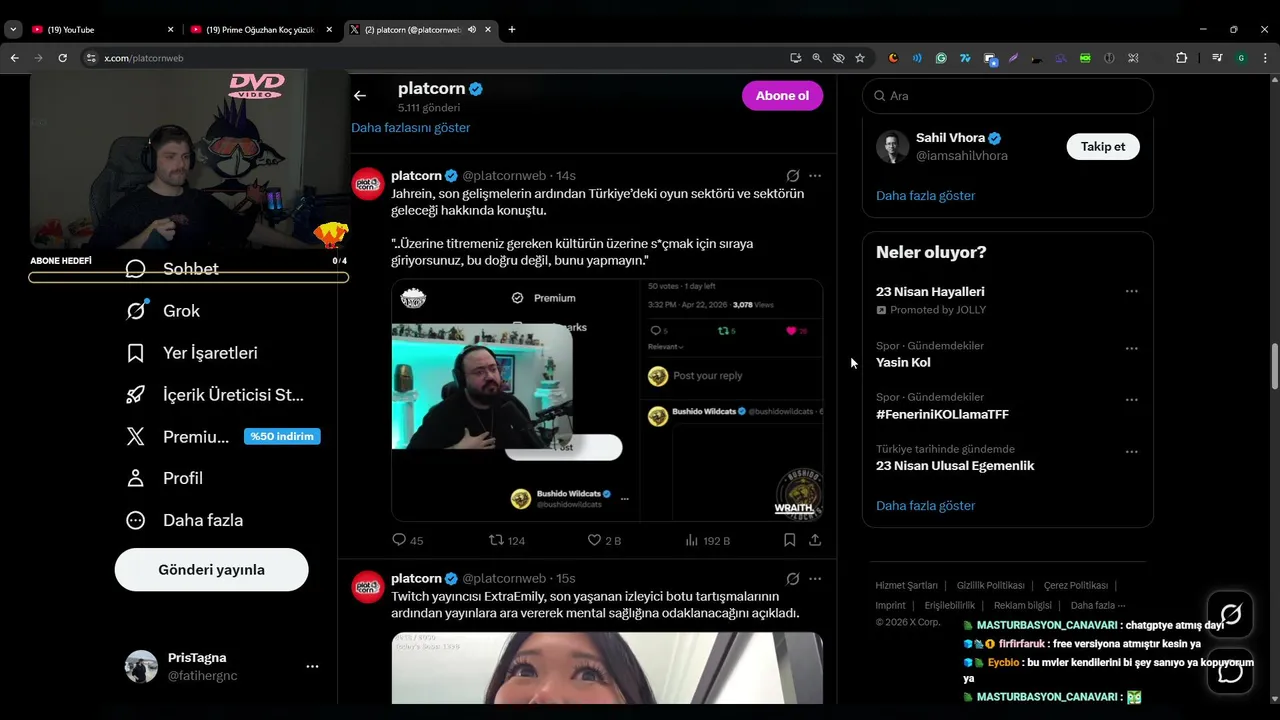This screenshot has height=720, width=1280.
Task: Click Grok icon on ExtraEmily post
Action: tap(792, 578)
